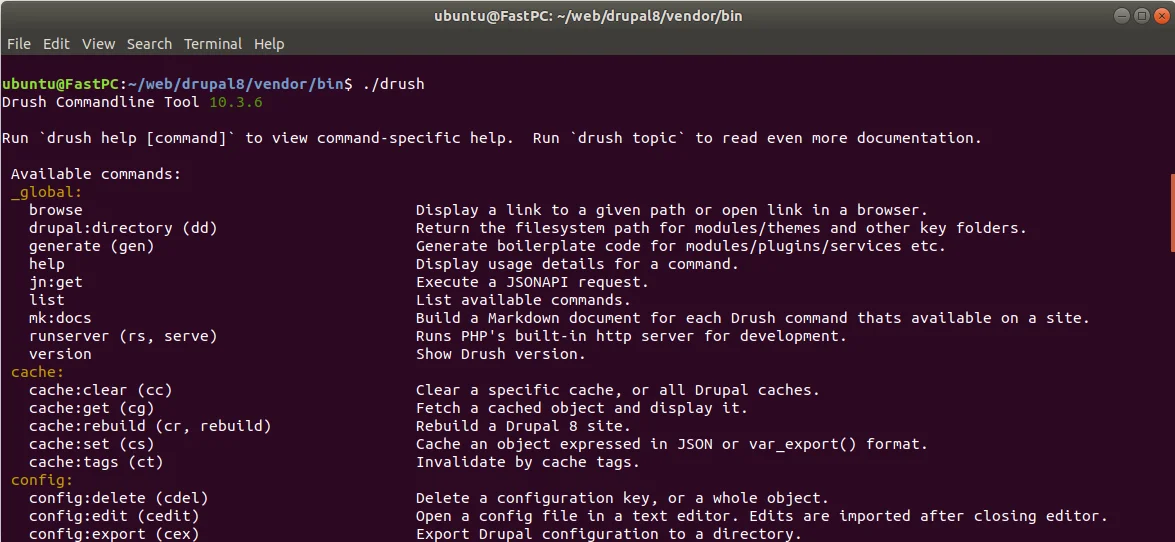Click the cache:rebuild (cr, rebuild) command
Viewport: 1175px width, 542px height.
[x=150, y=426]
